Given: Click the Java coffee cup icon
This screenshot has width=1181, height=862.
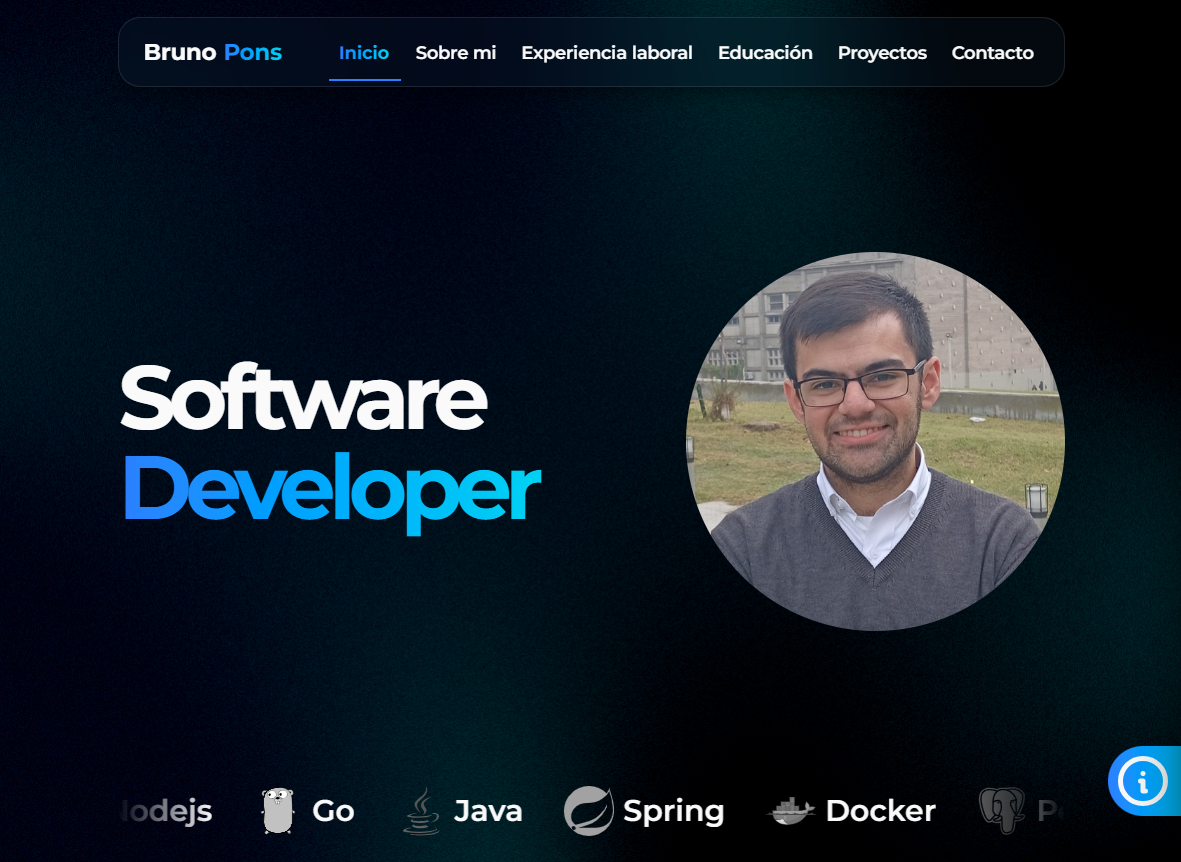Looking at the screenshot, I should pos(421,811).
